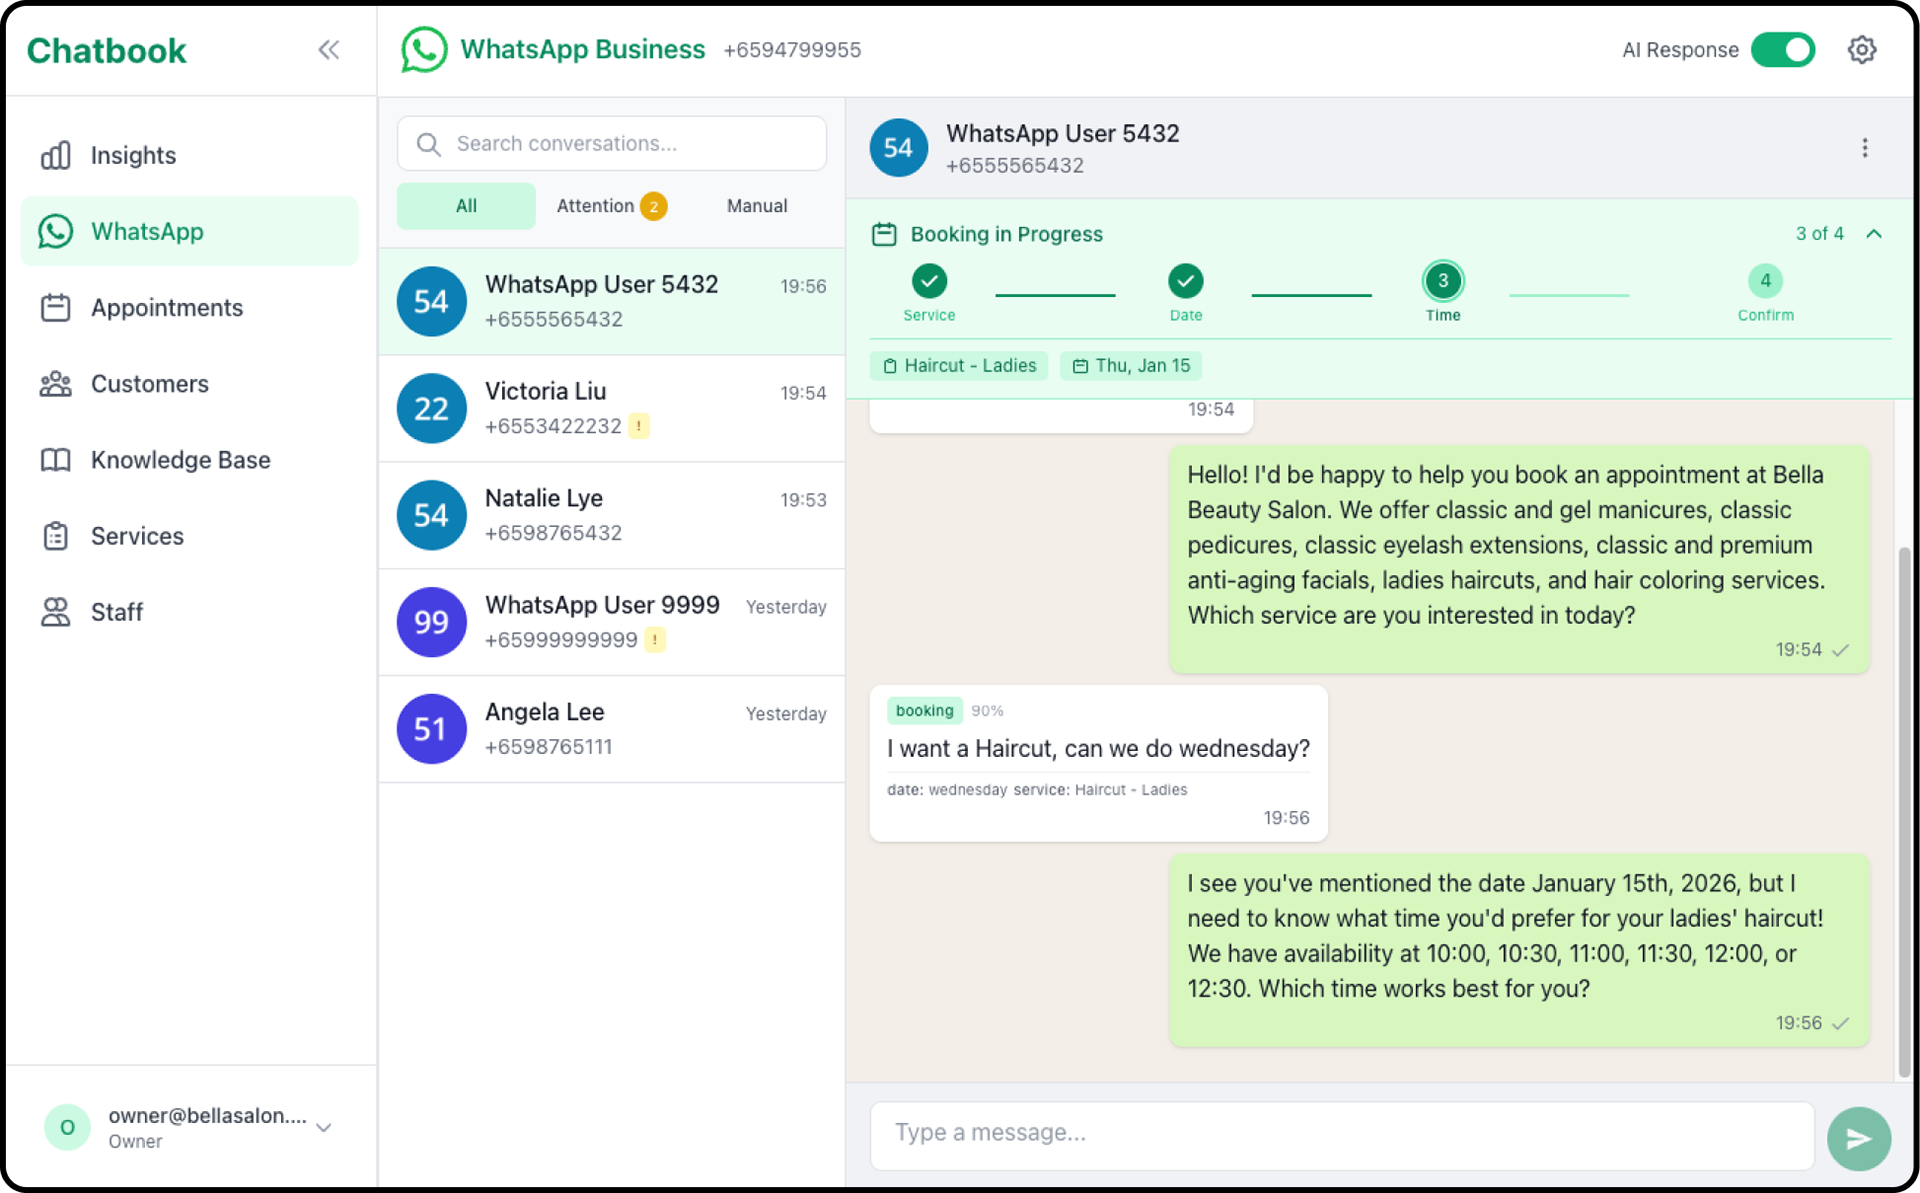This screenshot has height=1193, width=1920.
Task: Open the conversation three-dot menu
Action: coord(1864,148)
